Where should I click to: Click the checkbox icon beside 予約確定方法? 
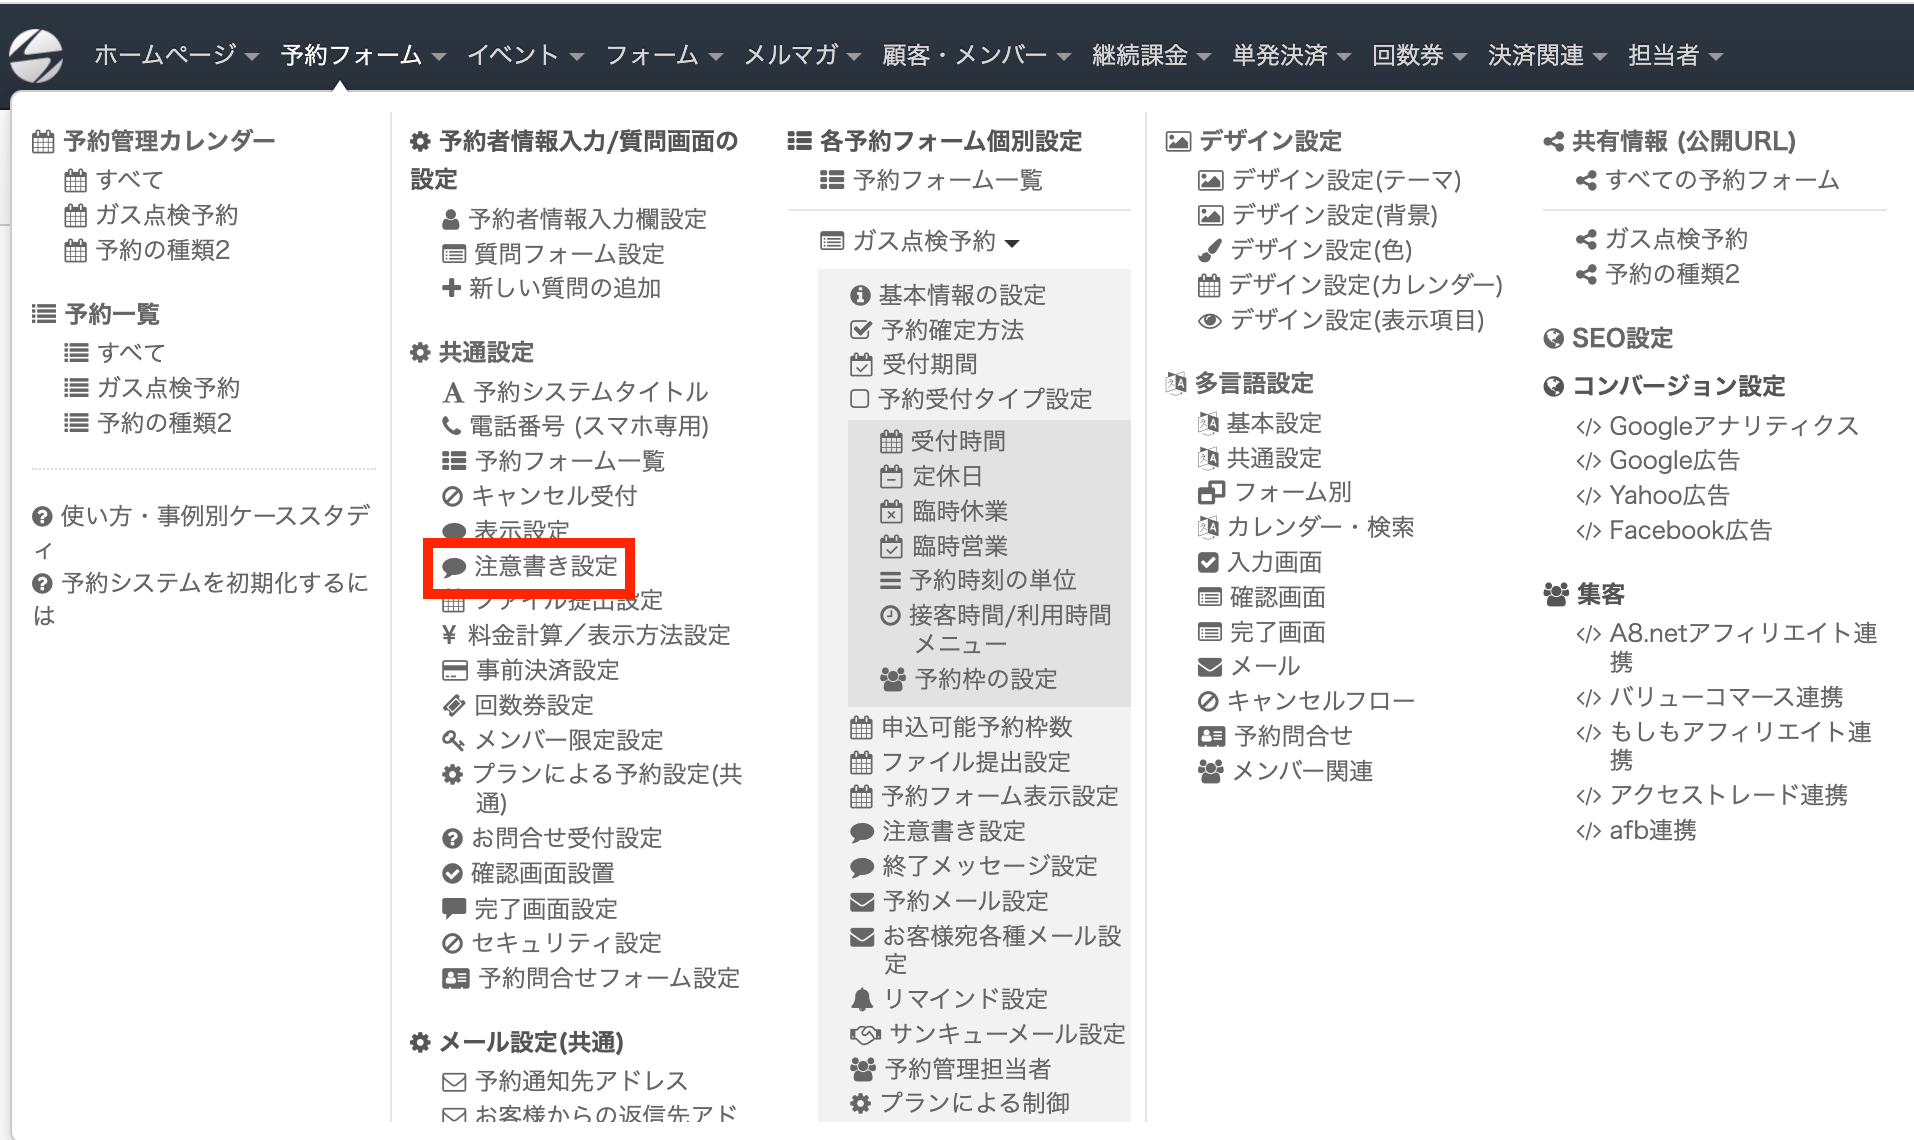(860, 330)
